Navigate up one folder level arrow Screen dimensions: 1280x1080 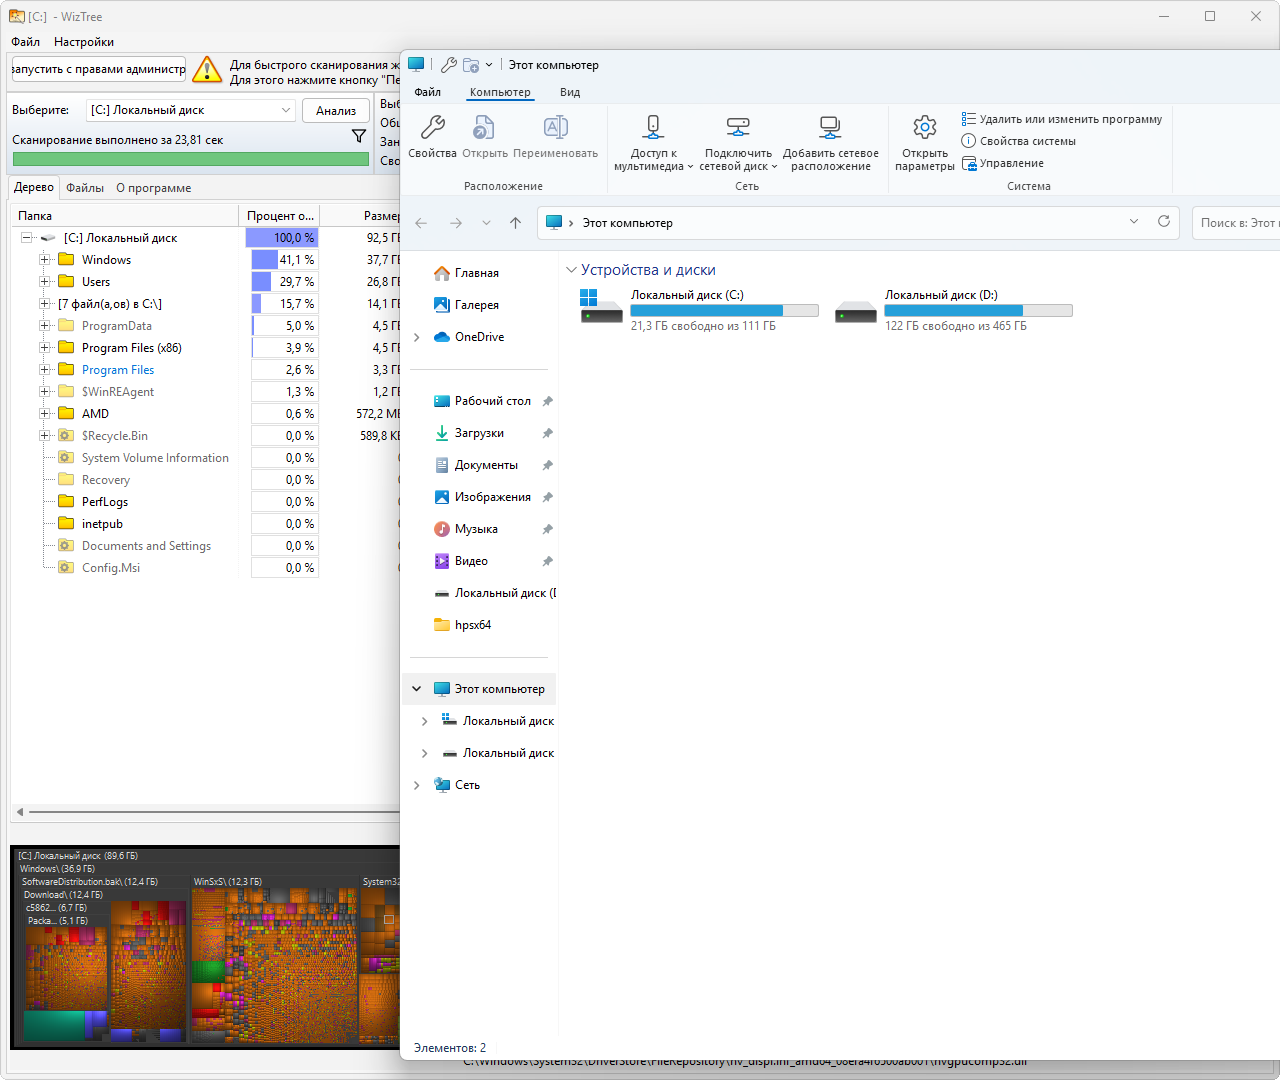tap(516, 223)
